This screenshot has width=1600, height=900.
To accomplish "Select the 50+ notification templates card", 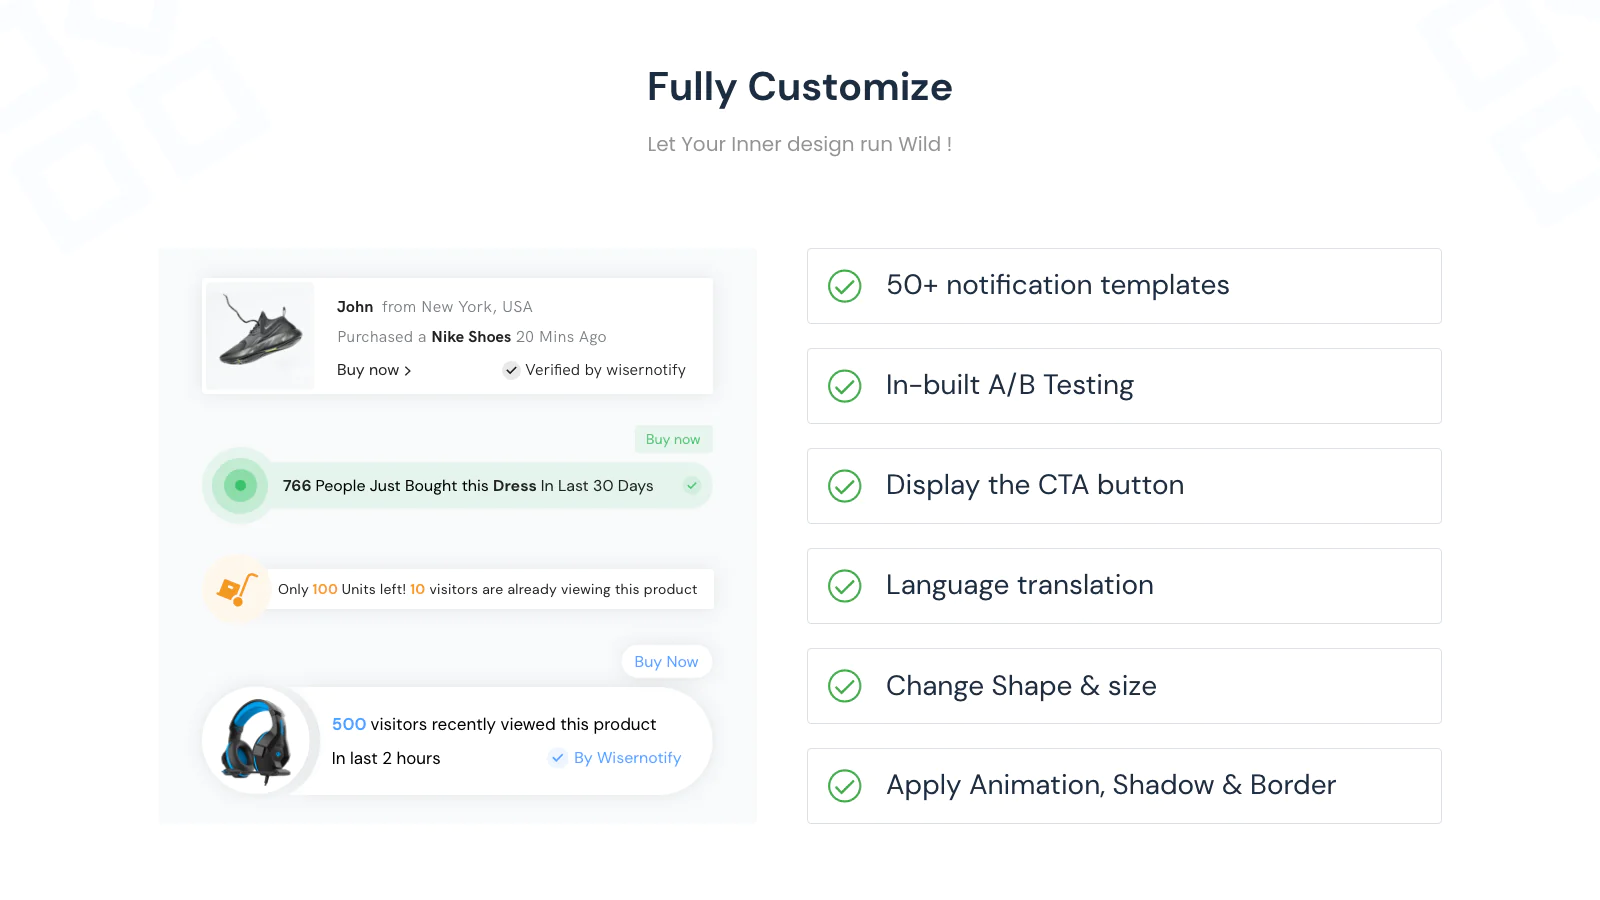I will [1124, 286].
